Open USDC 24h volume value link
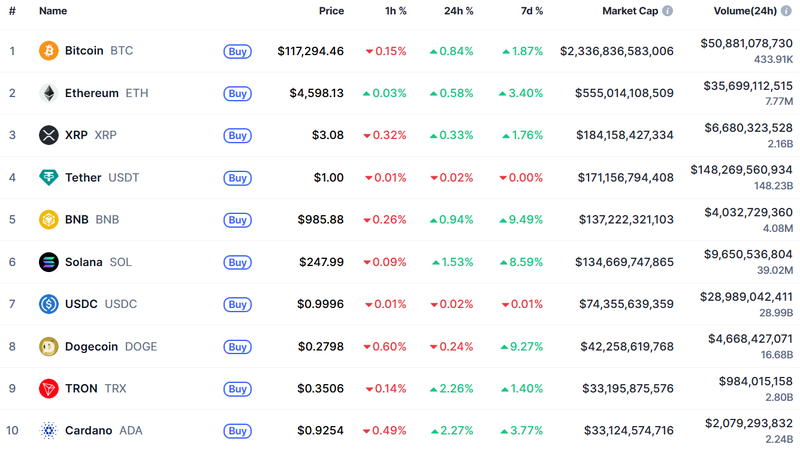 pyautogui.click(x=748, y=297)
